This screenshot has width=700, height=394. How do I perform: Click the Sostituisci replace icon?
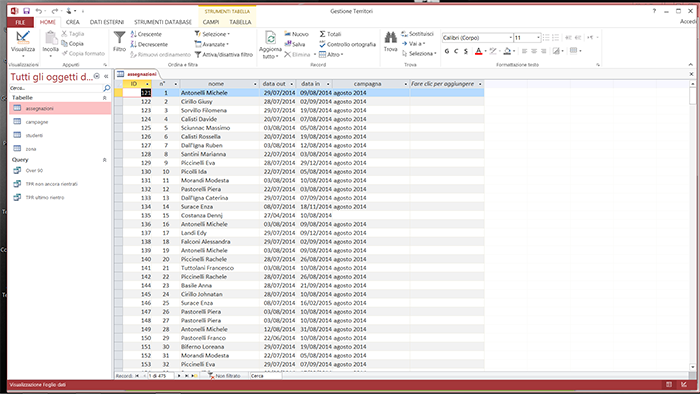pos(404,34)
